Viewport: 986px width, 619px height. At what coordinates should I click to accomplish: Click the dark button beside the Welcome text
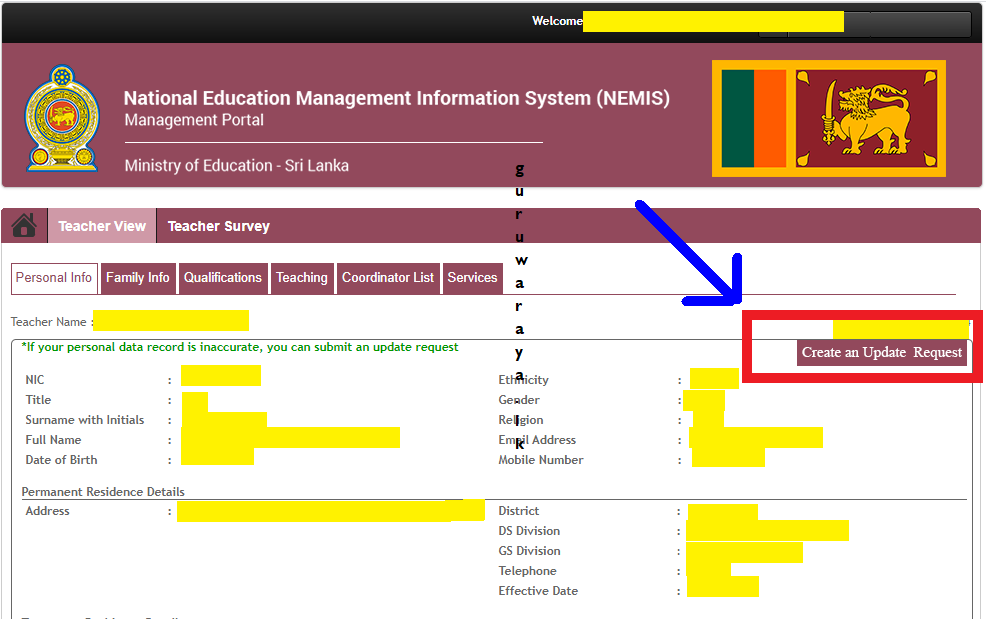click(x=905, y=20)
